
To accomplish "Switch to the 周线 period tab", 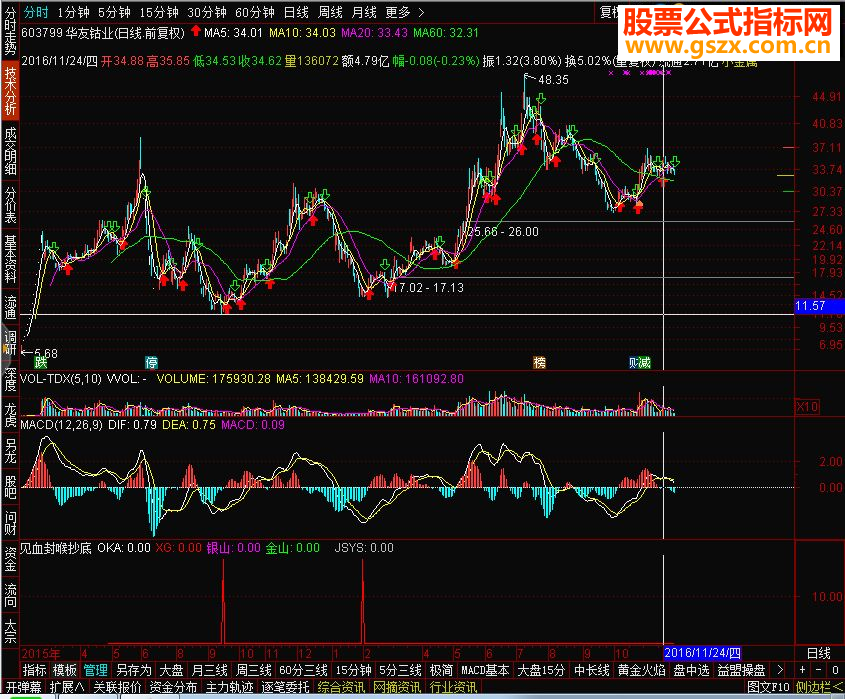I will [x=330, y=12].
